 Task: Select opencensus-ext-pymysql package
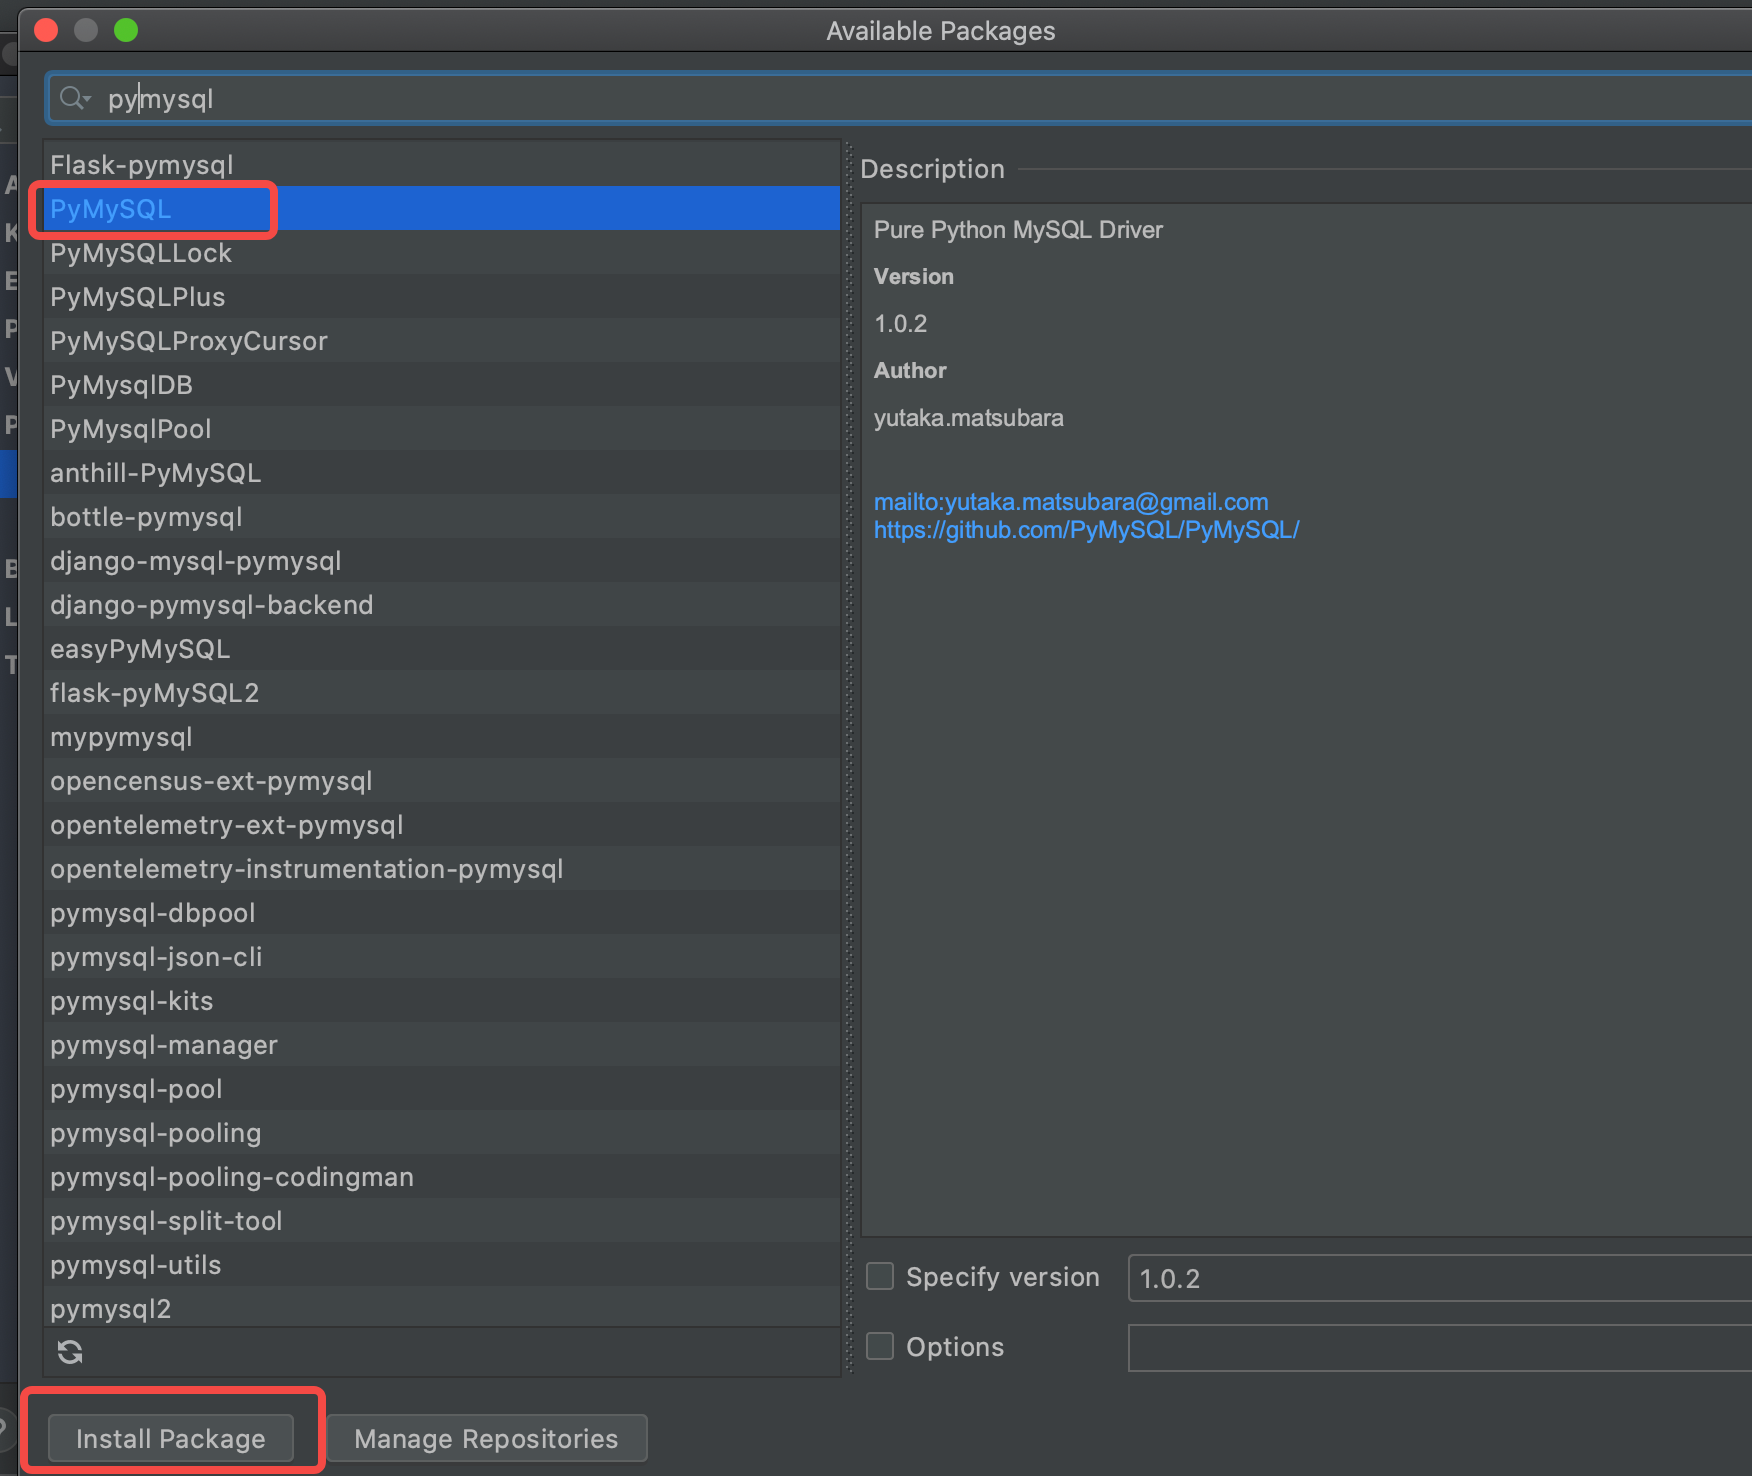click(442, 780)
